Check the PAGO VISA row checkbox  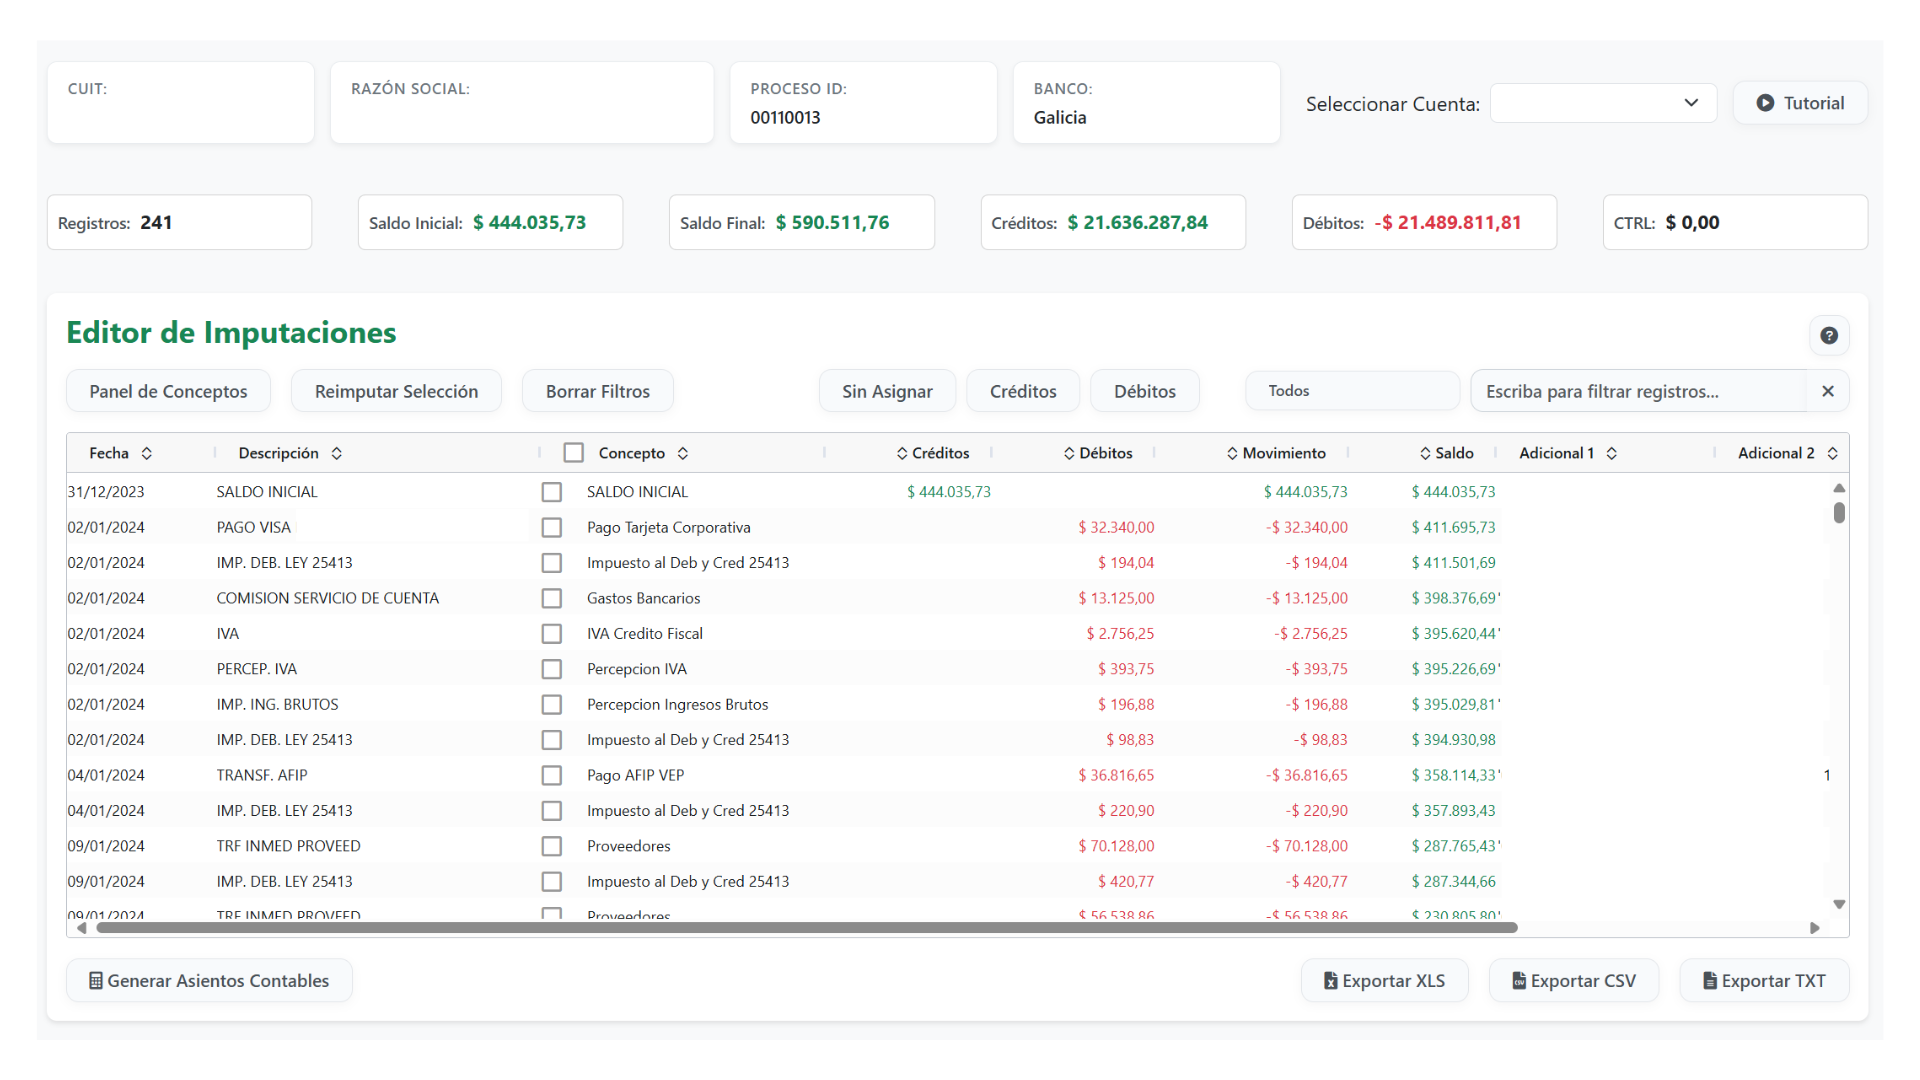coord(551,527)
